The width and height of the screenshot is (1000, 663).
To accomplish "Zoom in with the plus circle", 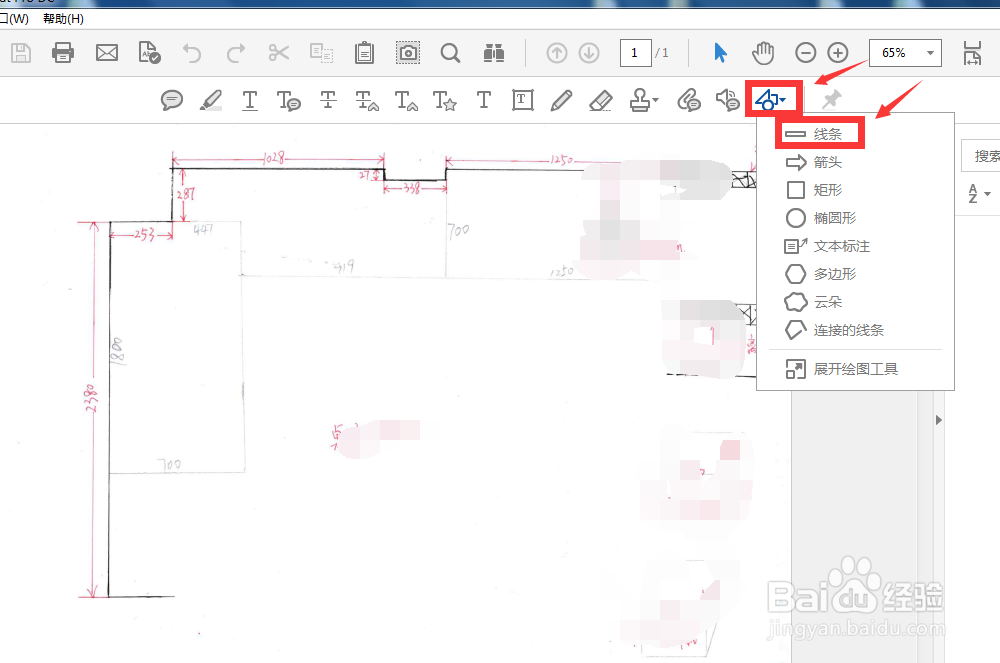I will (837, 53).
